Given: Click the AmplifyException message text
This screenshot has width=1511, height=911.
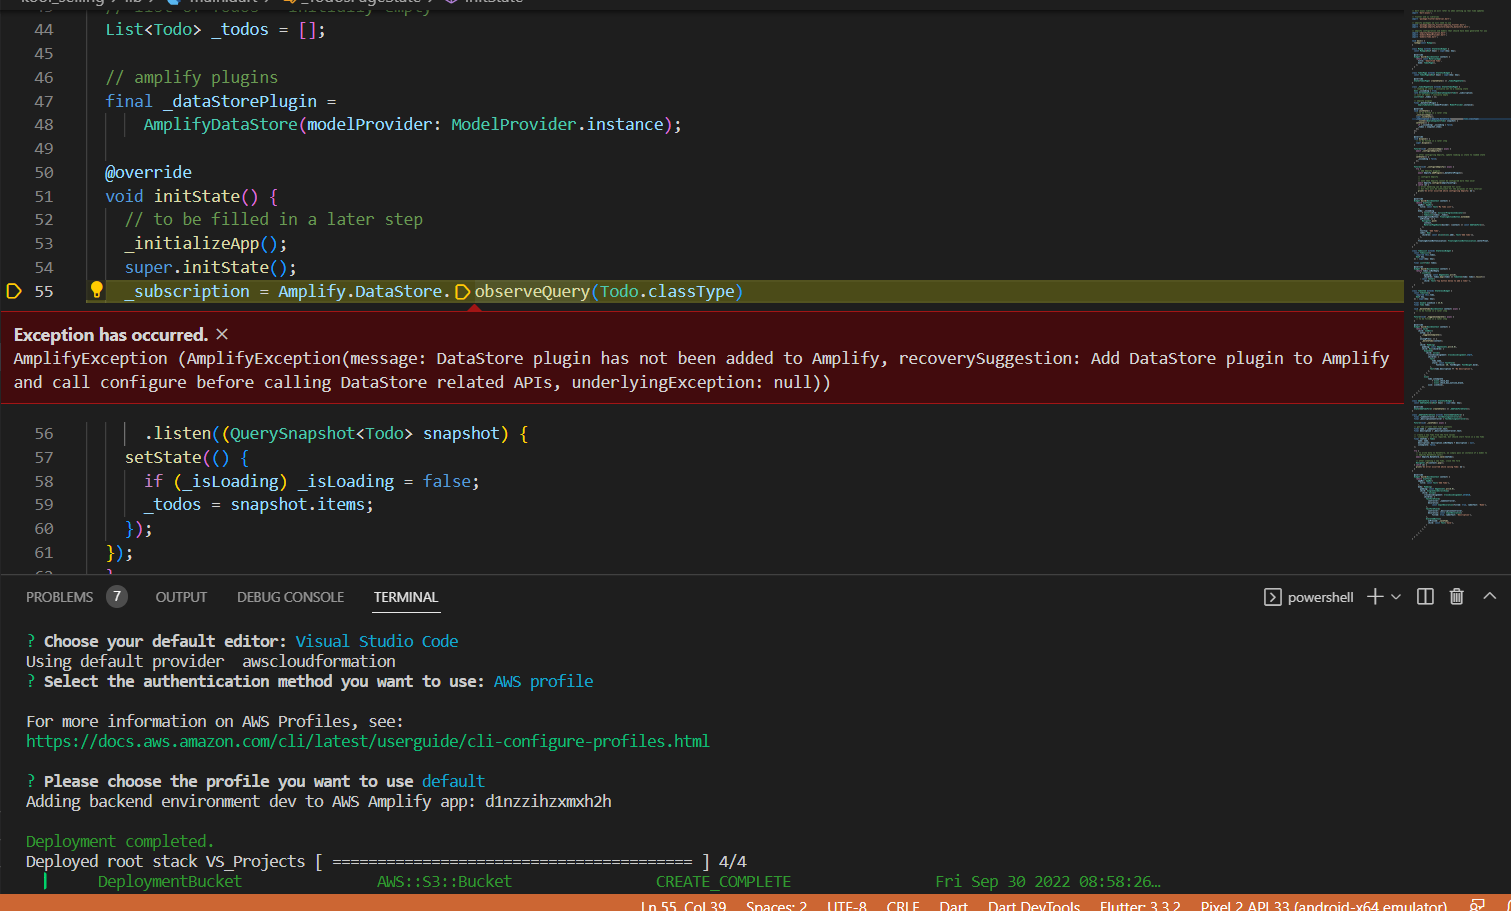Looking at the screenshot, I should pos(701,370).
